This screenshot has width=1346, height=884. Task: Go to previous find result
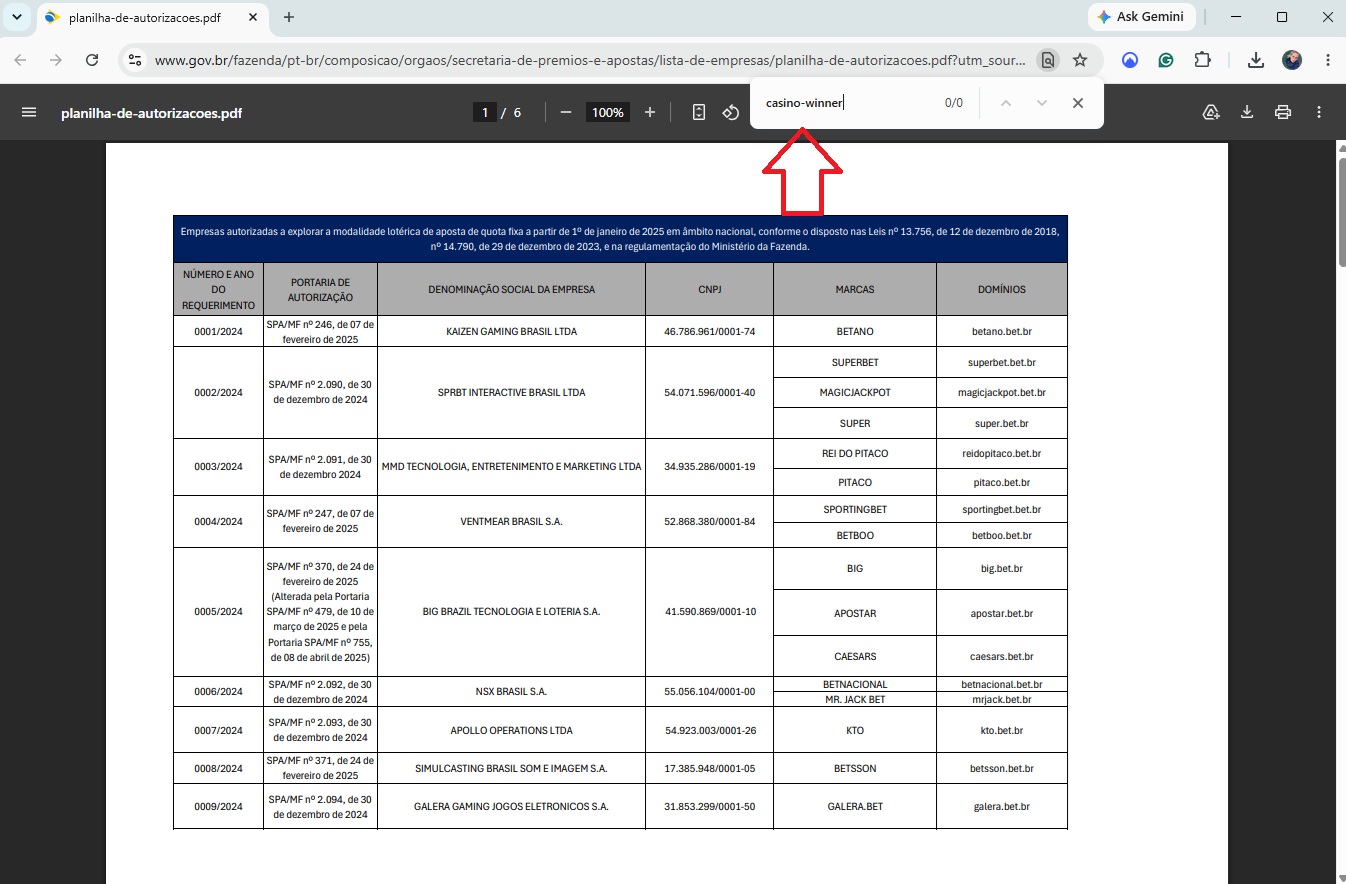[1006, 103]
